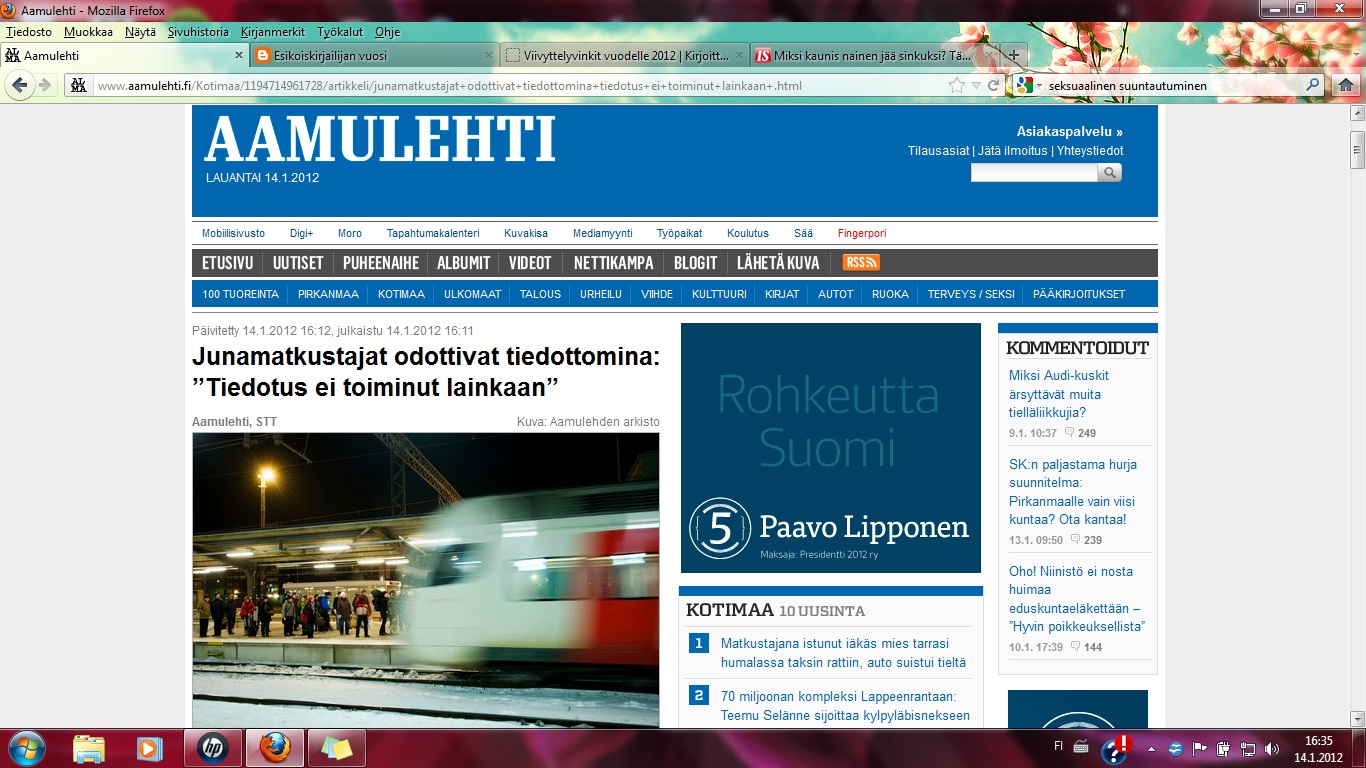The image size is (1366, 768).
Task: Open the Tiedosto menu
Action: pyautogui.click(x=29, y=32)
